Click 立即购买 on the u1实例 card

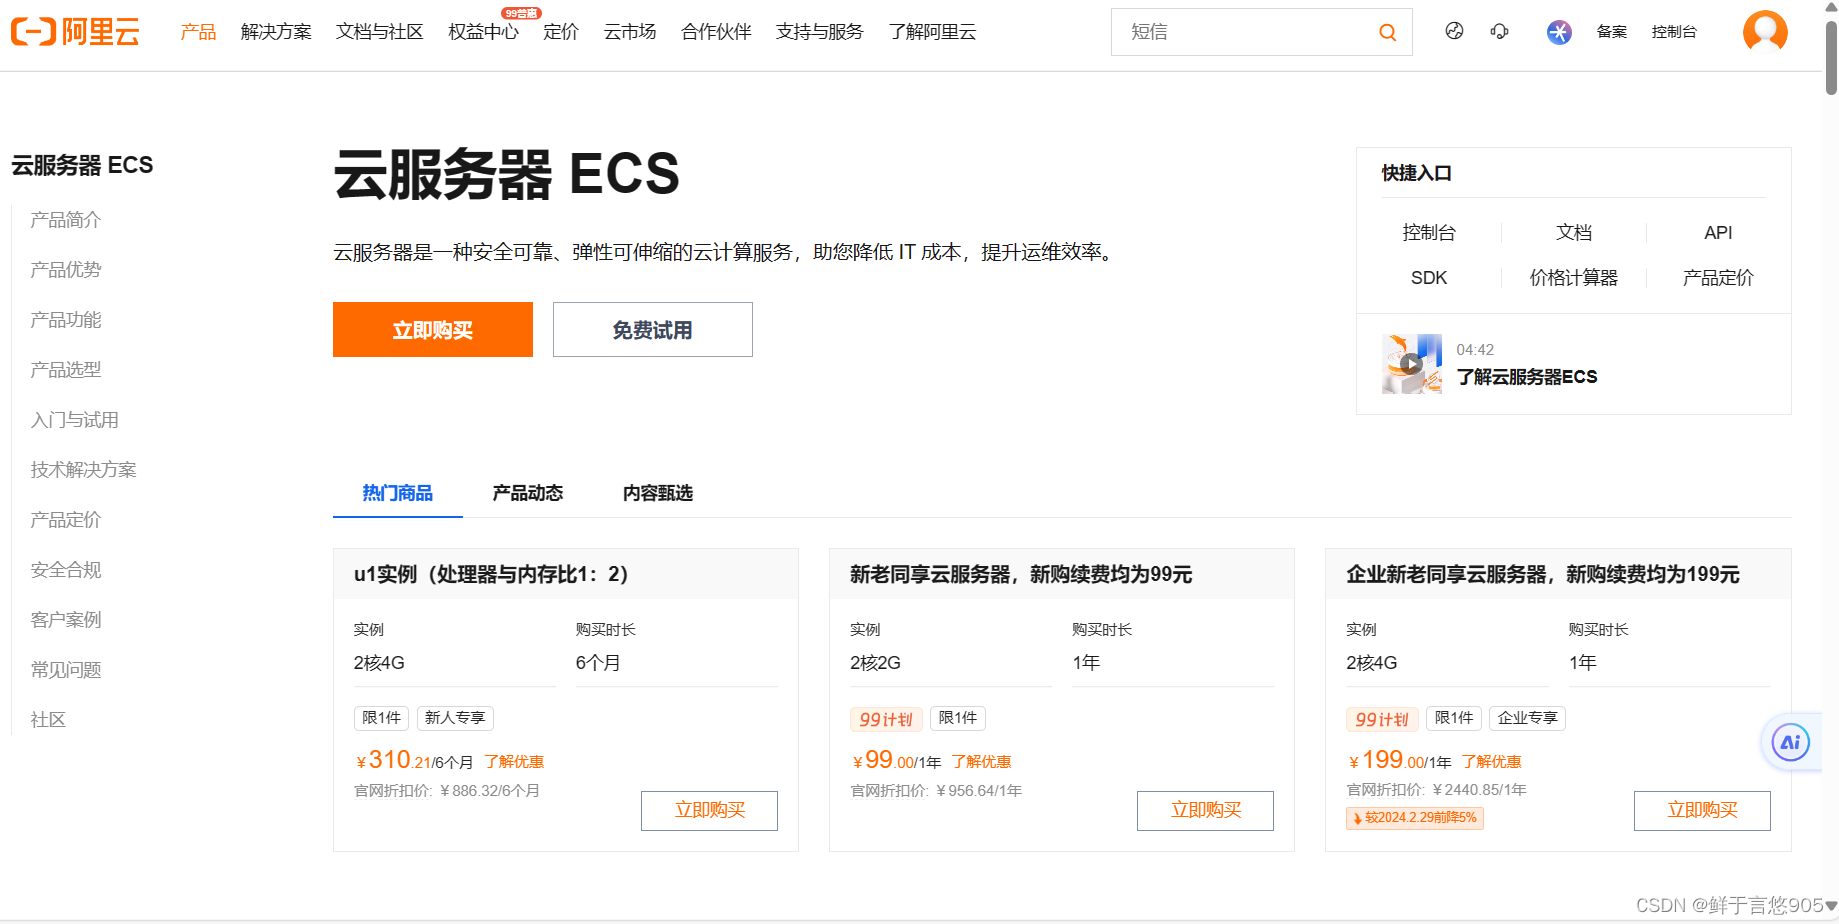point(709,811)
